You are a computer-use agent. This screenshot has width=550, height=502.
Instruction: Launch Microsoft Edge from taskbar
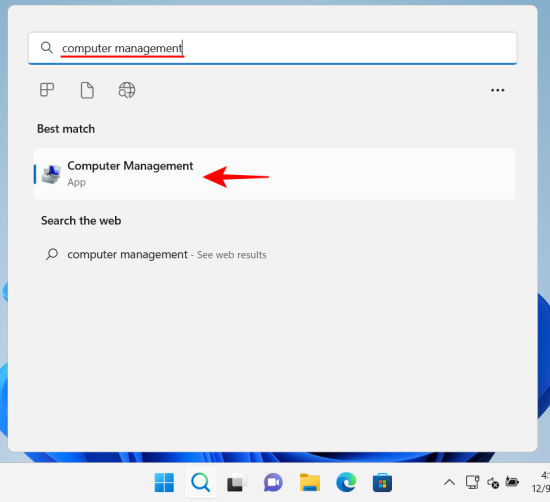point(346,482)
